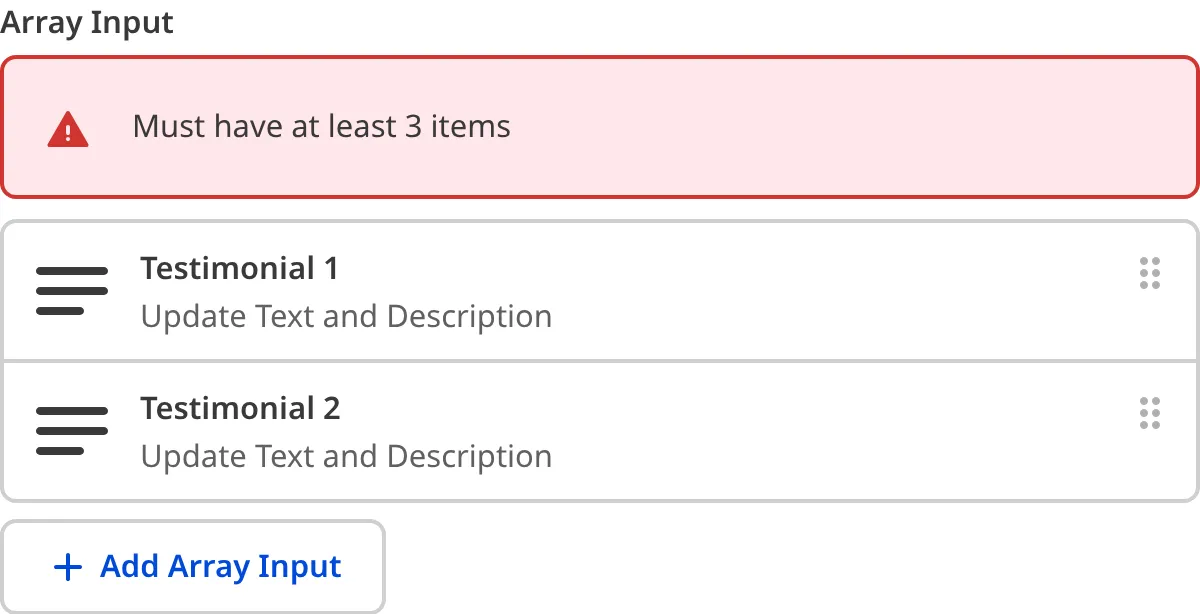Click the plus icon in Add Array Input

(x=67, y=566)
